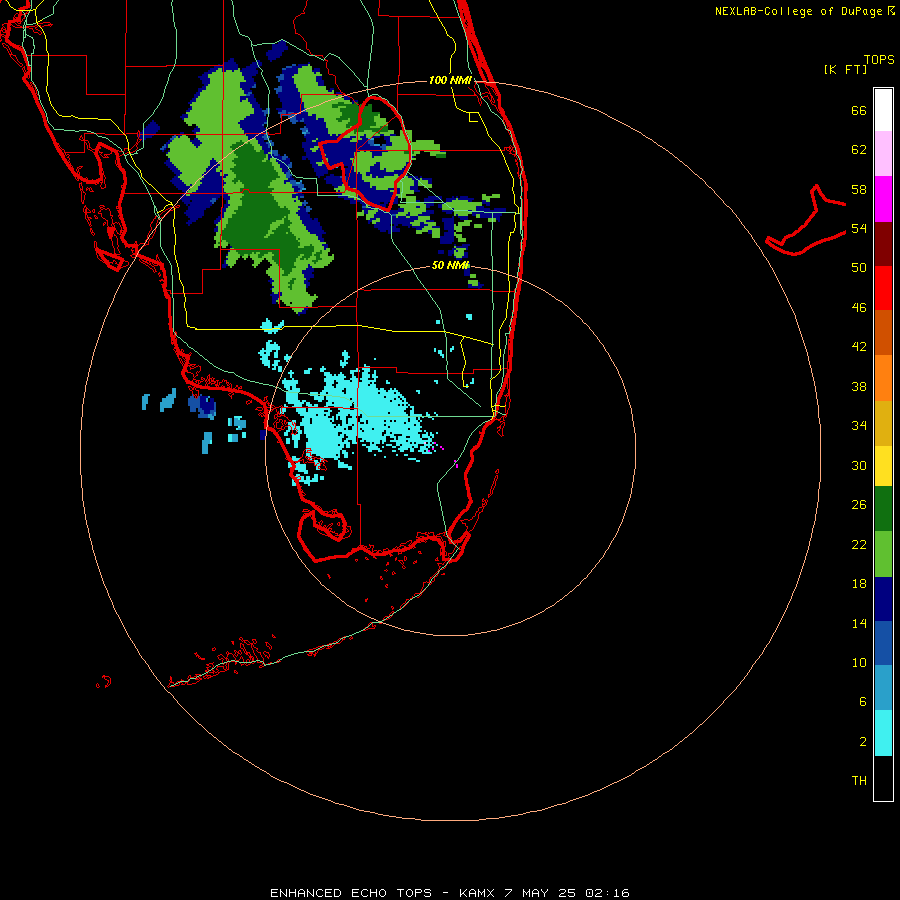Image resolution: width=900 pixels, height=900 pixels.
Task: Click the 58 legend value label
Action: pyautogui.click(x=859, y=189)
